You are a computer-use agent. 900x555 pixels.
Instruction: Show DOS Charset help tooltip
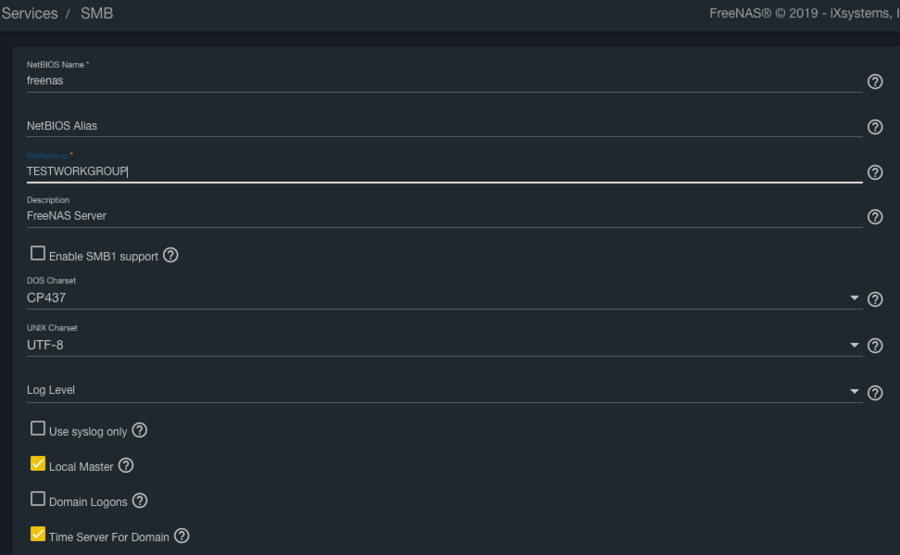875,299
